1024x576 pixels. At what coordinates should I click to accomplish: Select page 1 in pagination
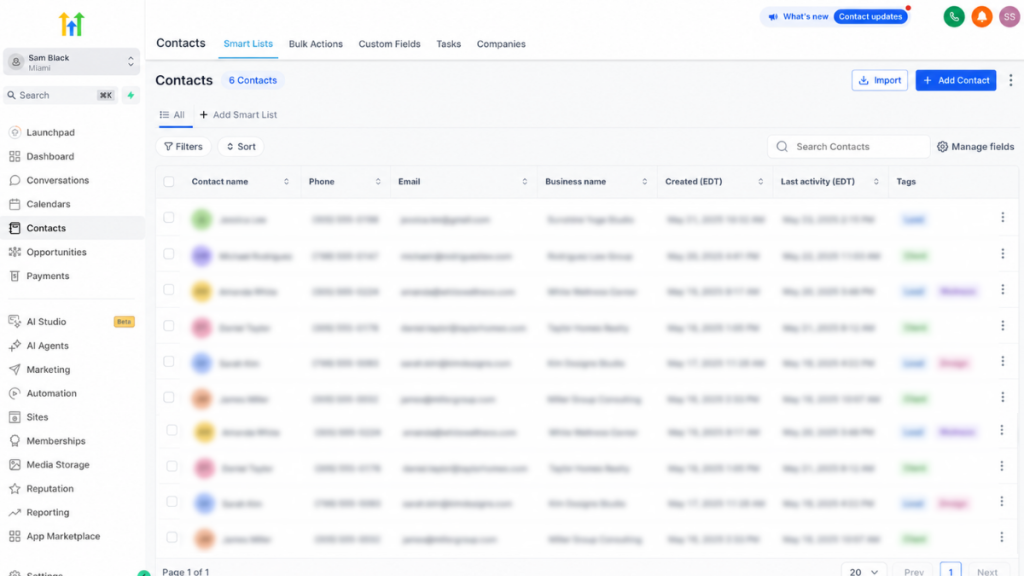click(951, 571)
